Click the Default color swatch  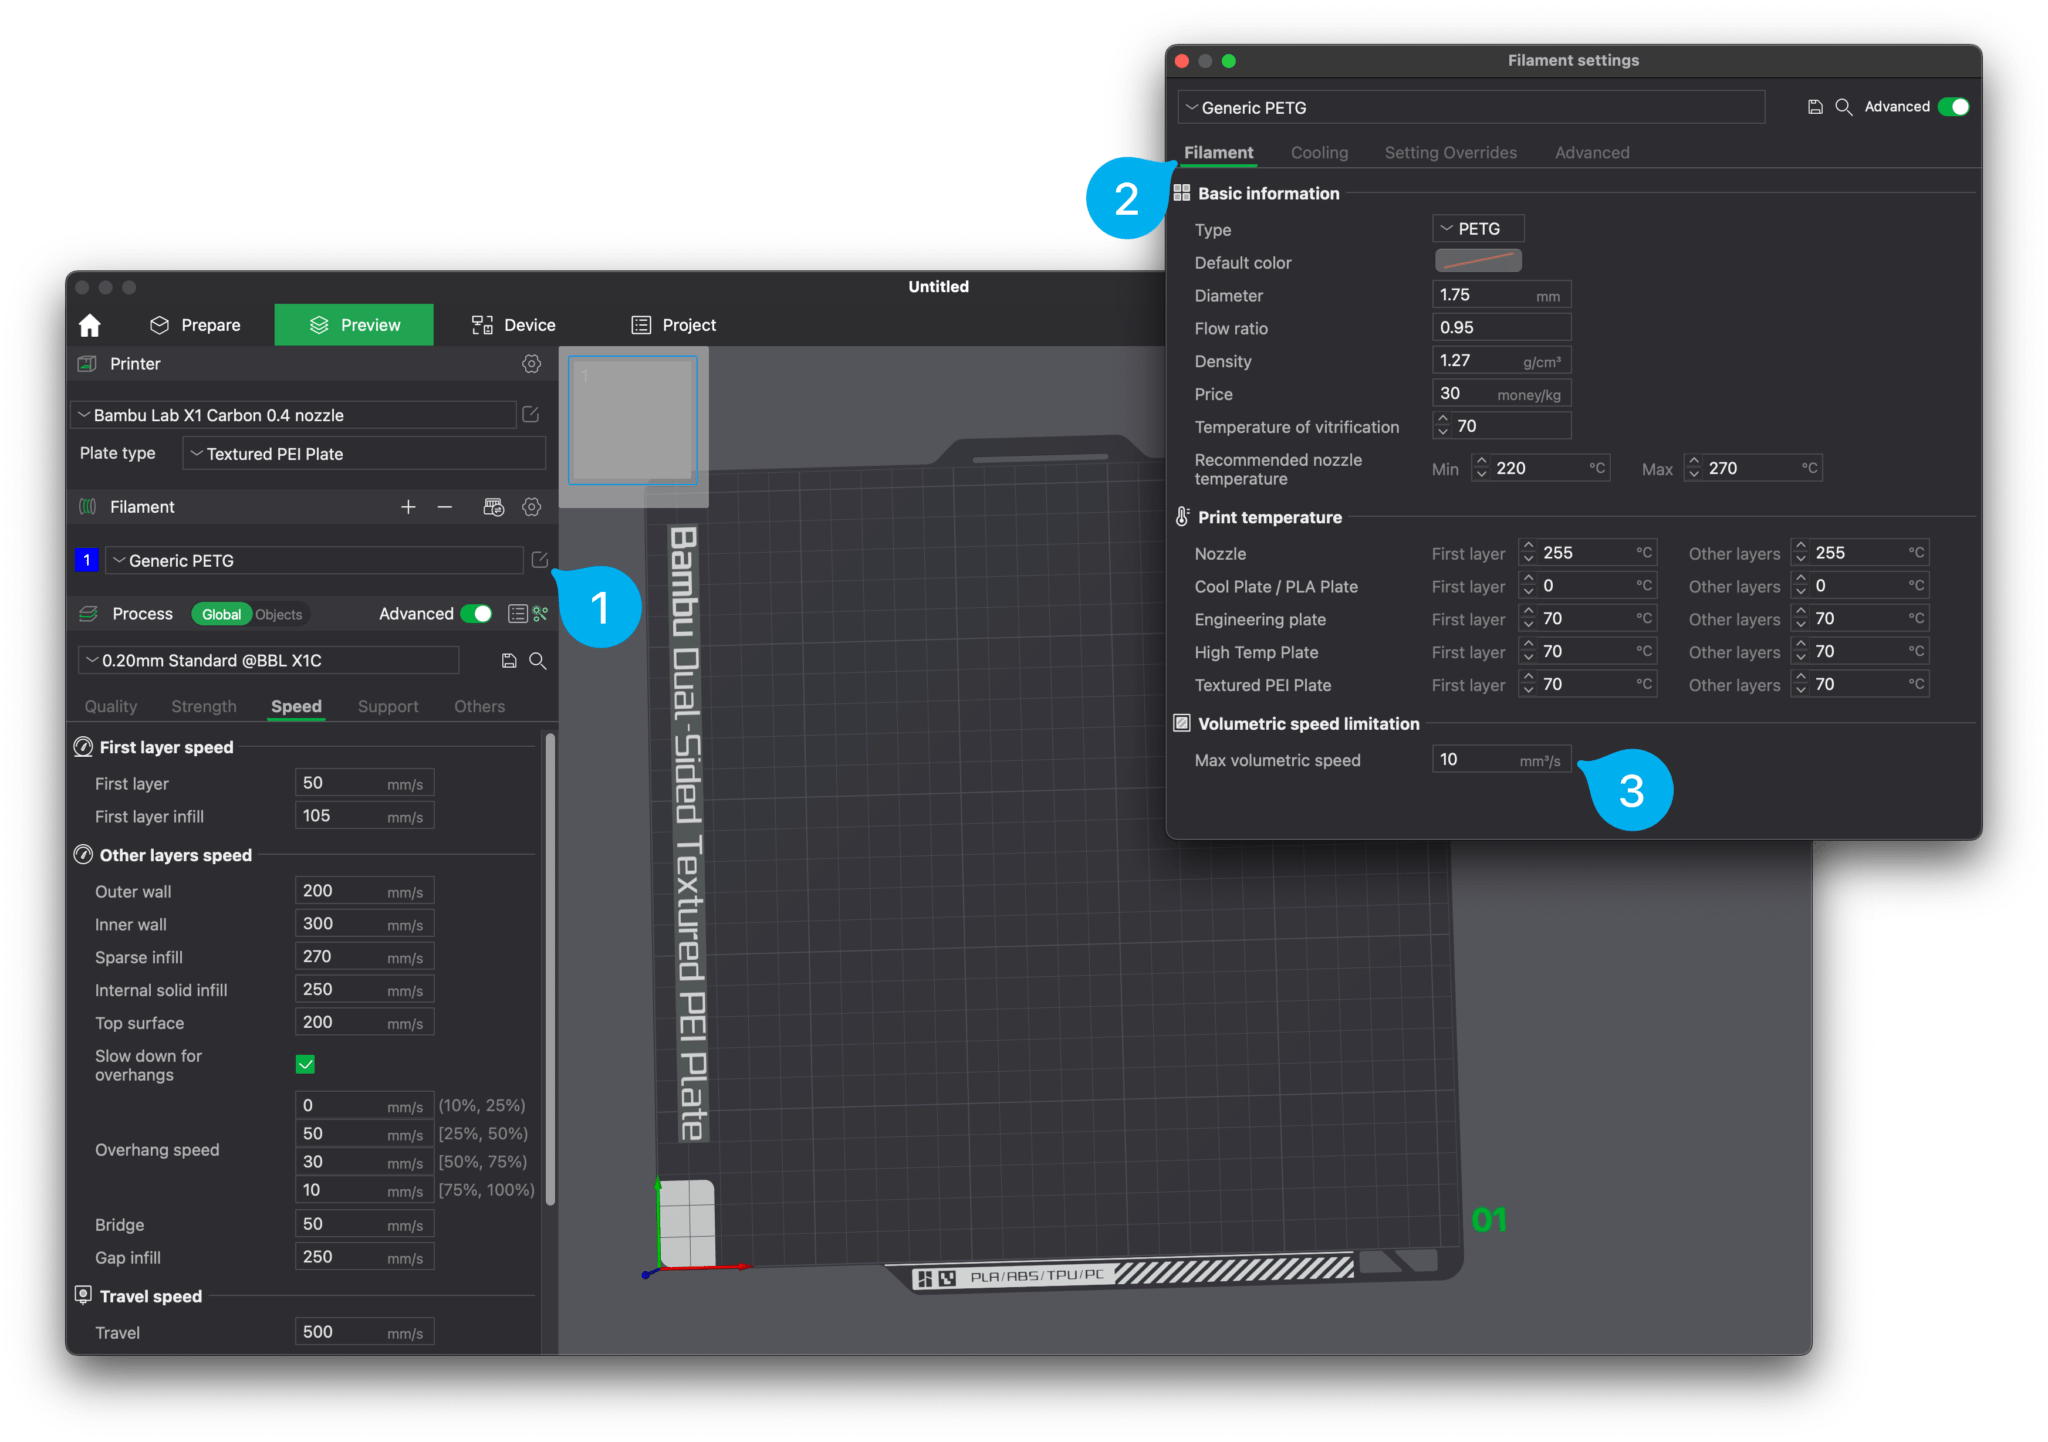1479,260
